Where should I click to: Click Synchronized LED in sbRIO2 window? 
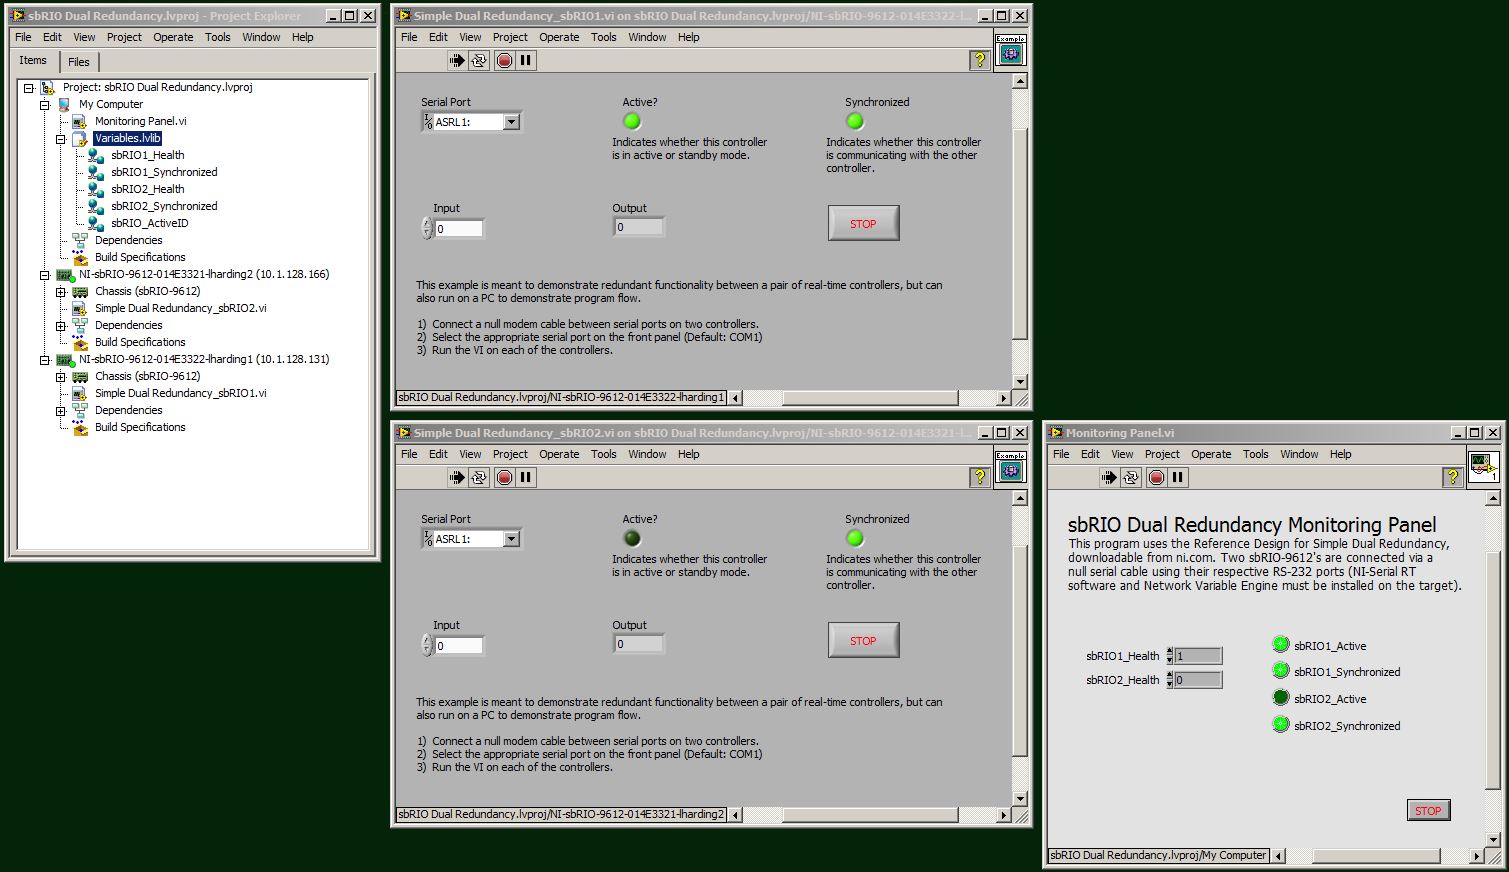[x=855, y=538]
